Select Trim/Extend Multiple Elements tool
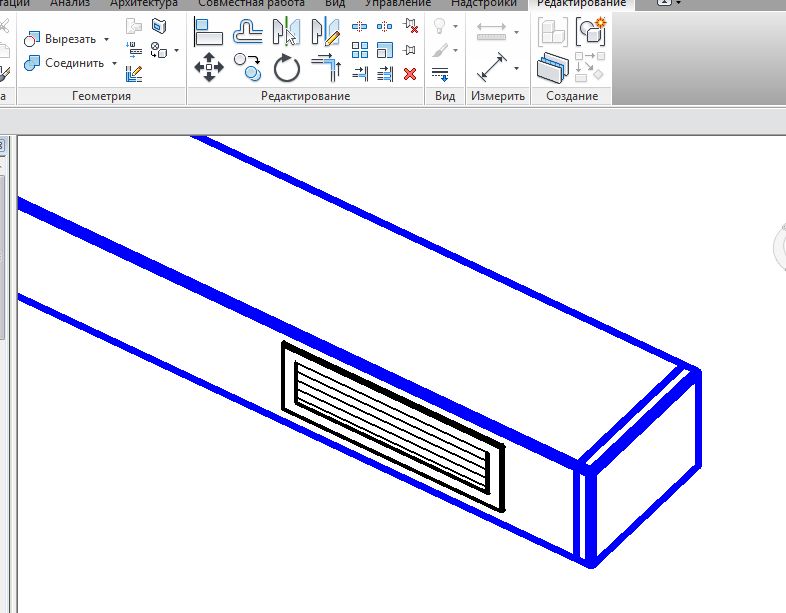The width and height of the screenshot is (786, 613). pyautogui.click(x=385, y=74)
